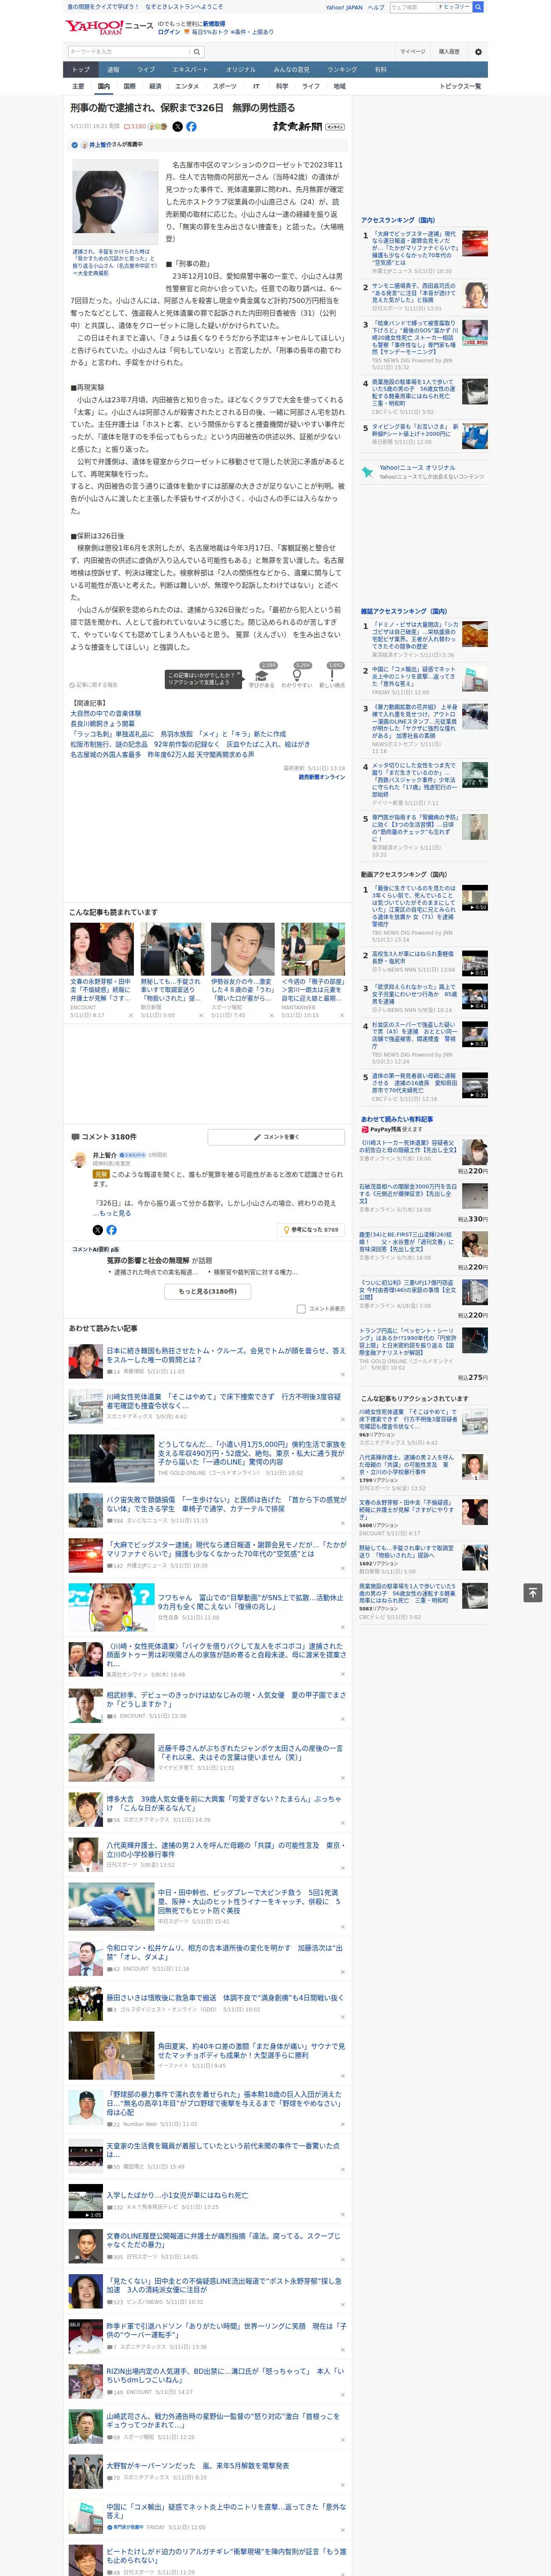The width and height of the screenshot is (551, 2576).
Task: Dismiss the 文春の永野芽郁・田中圭 recommended card
Action: (130, 1015)
